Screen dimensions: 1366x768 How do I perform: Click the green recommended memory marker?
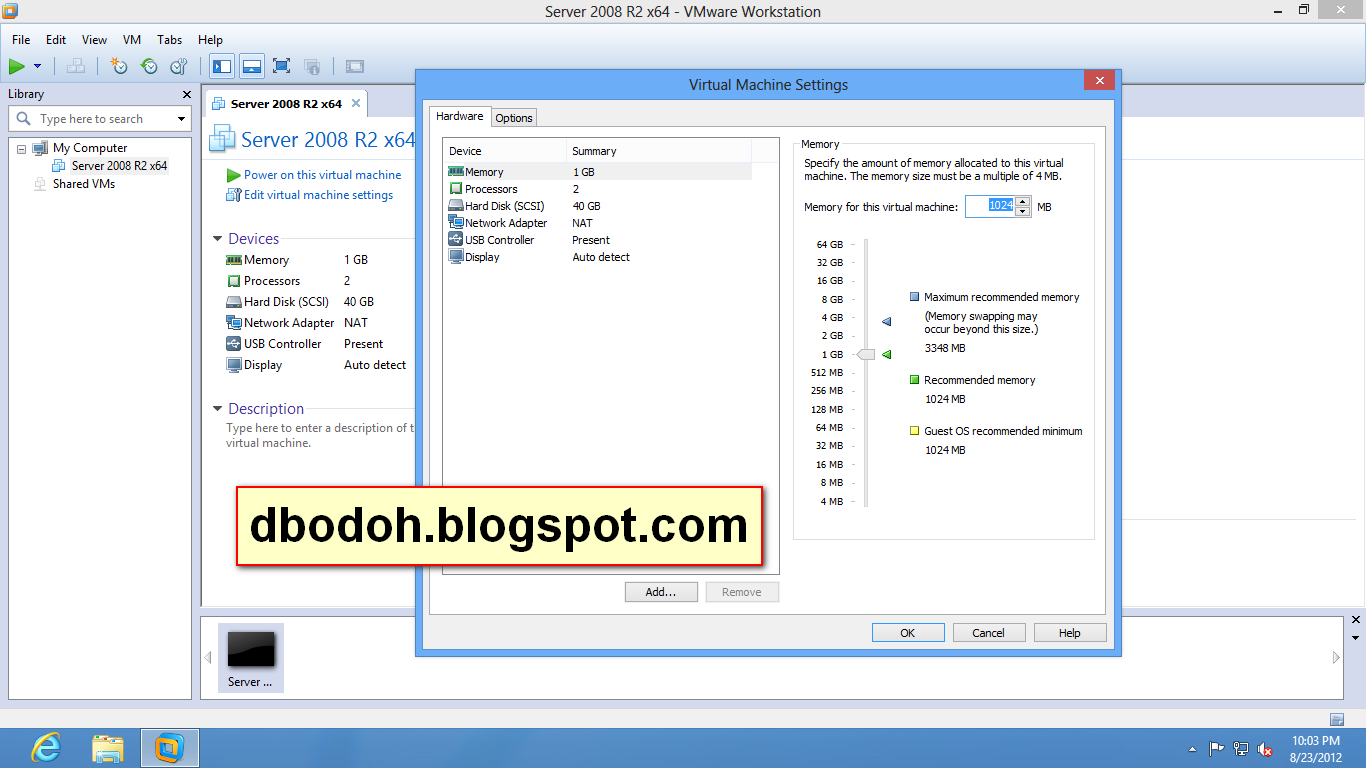coord(886,354)
